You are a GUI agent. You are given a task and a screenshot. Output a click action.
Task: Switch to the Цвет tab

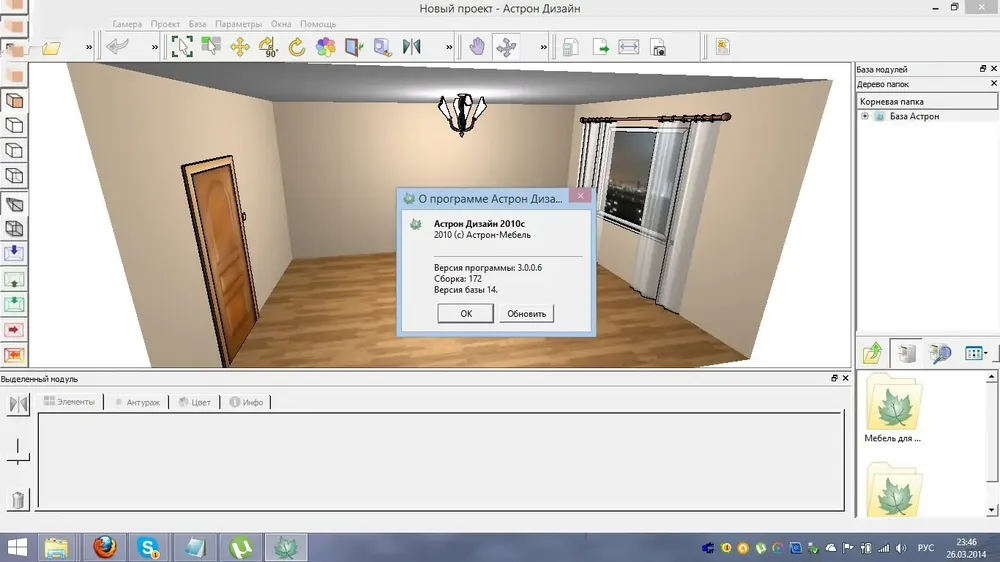pyautogui.click(x=195, y=402)
